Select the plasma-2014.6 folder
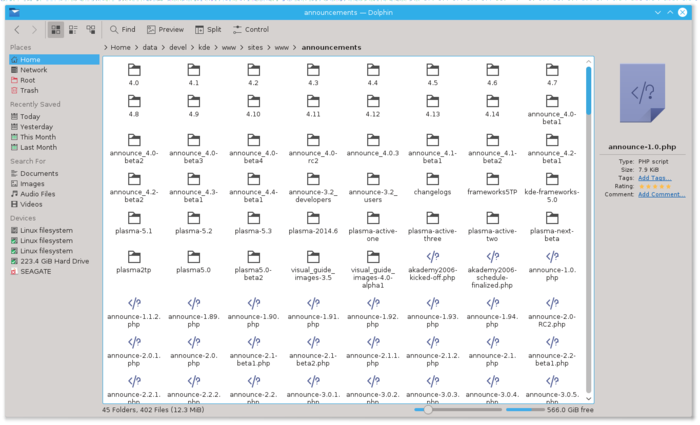The width and height of the screenshot is (700, 425). pyautogui.click(x=313, y=223)
